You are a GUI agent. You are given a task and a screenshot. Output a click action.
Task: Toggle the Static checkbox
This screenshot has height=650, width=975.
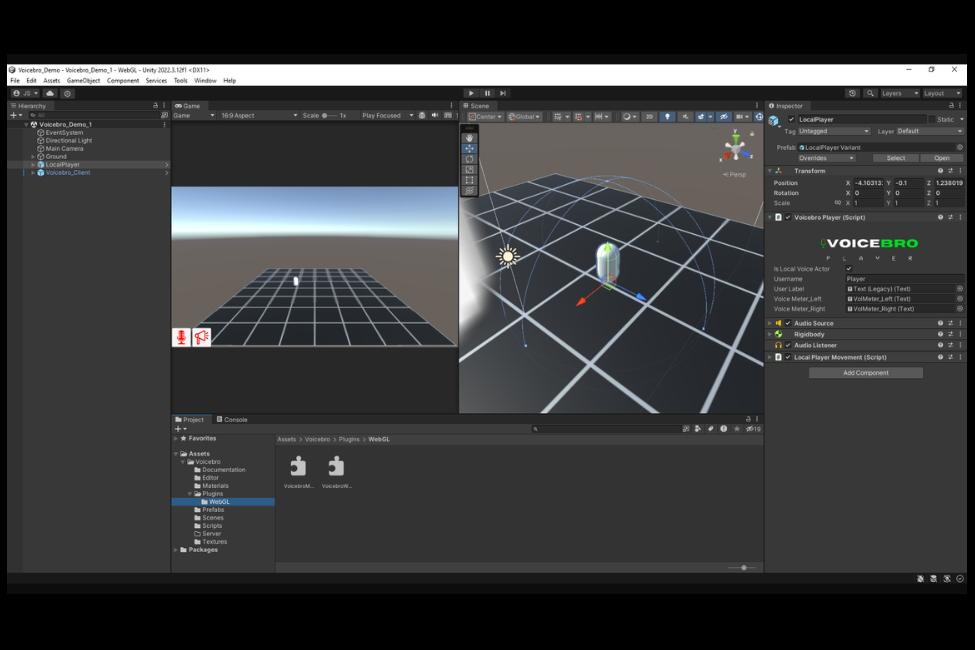pyautogui.click(x=931, y=119)
